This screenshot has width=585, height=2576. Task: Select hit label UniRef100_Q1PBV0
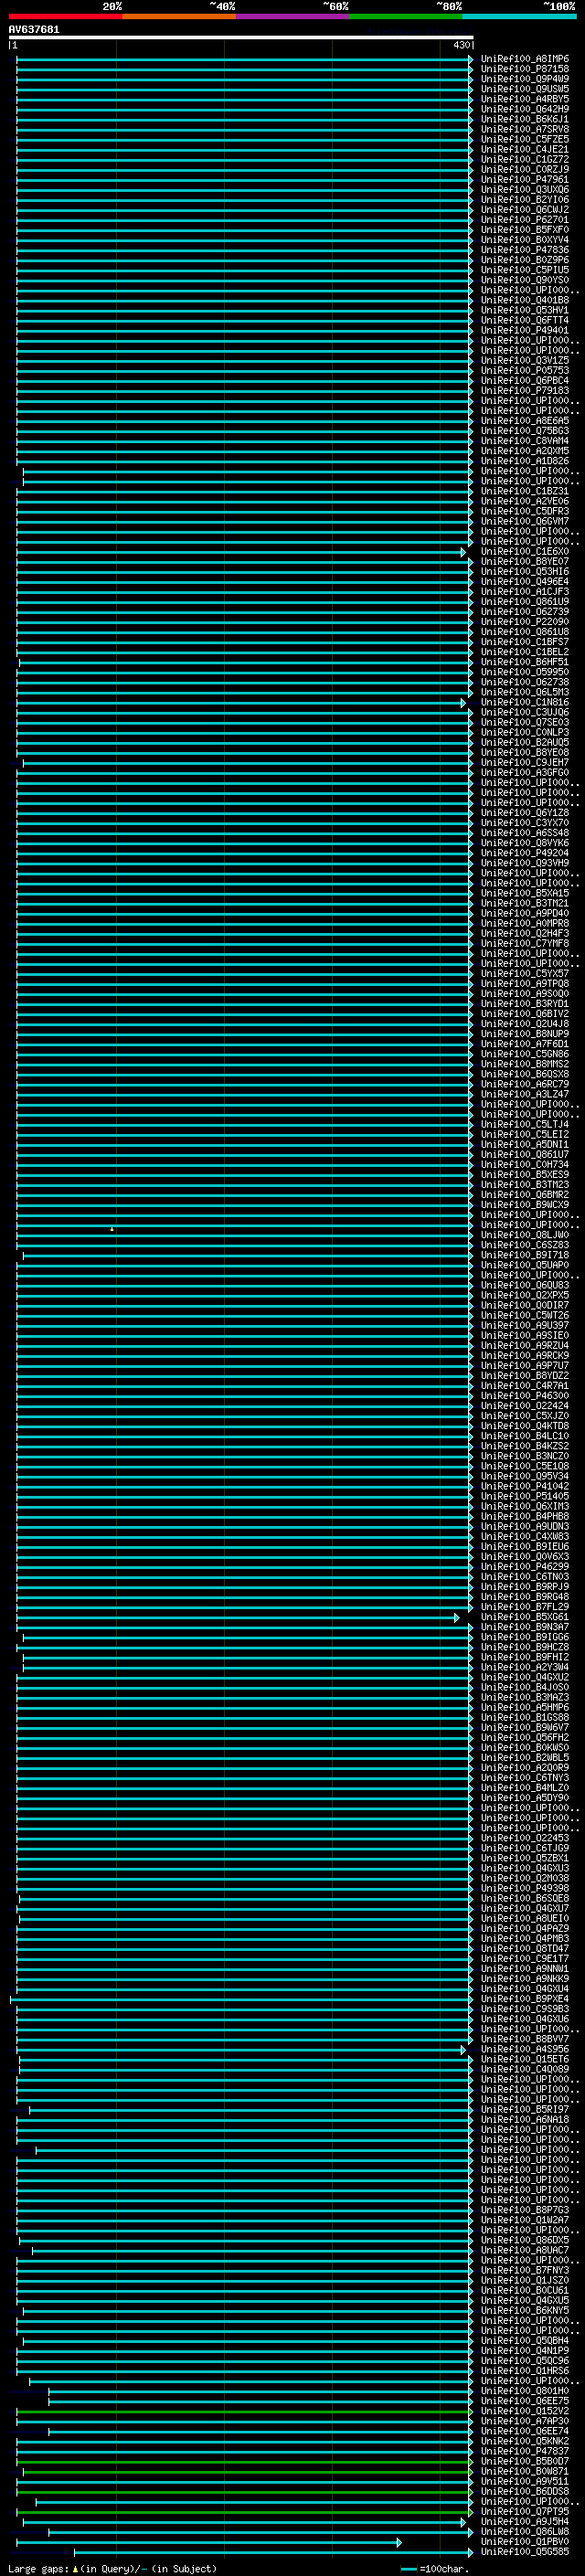click(525, 2542)
